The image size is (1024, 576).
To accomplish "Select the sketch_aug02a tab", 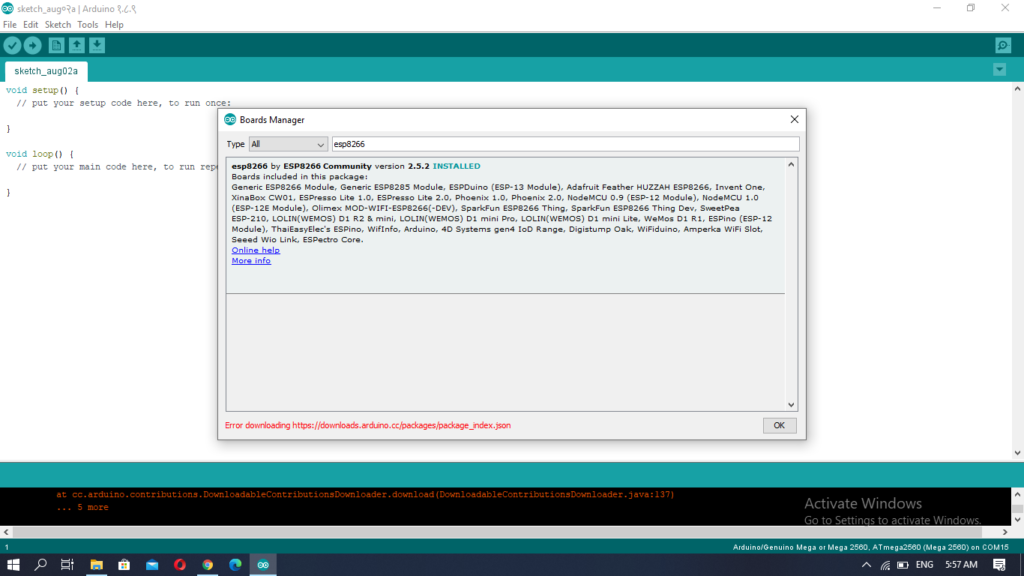I will click(x=46, y=71).
